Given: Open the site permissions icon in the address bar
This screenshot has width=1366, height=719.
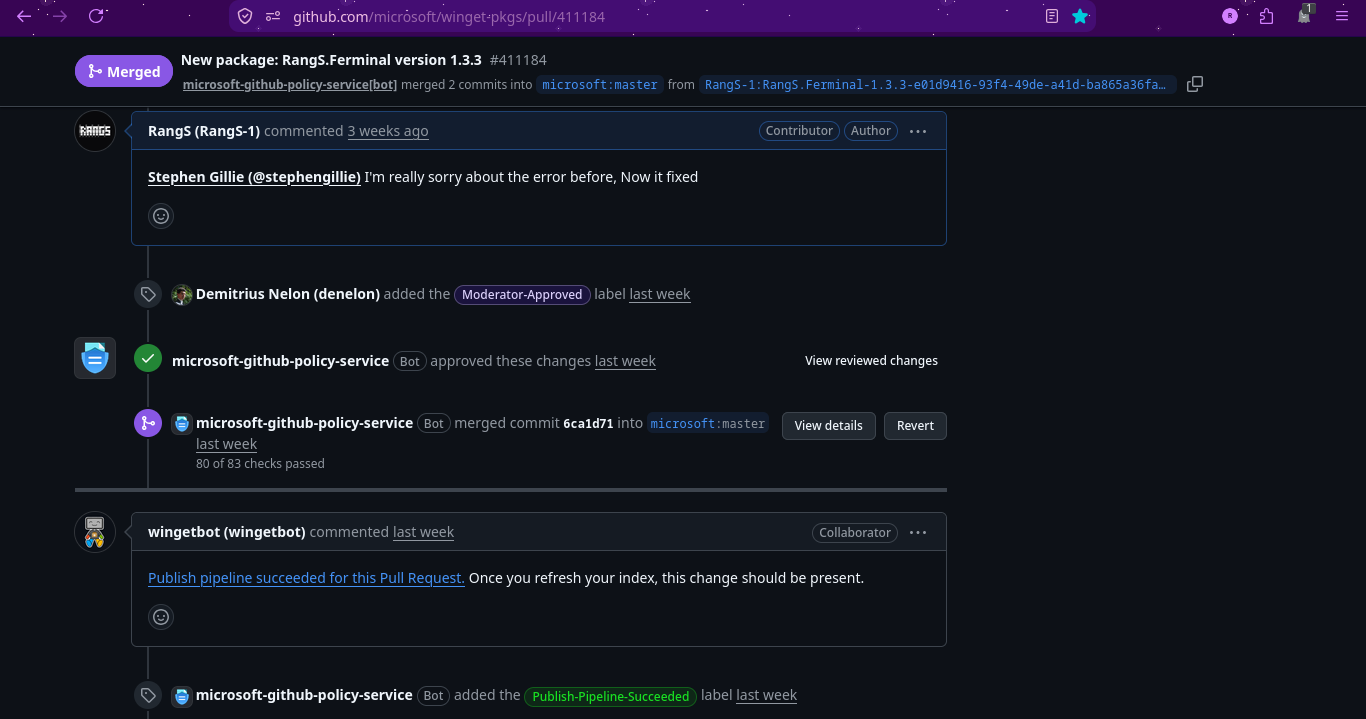Looking at the screenshot, I should pyautogui.click(x=273, y=16).
